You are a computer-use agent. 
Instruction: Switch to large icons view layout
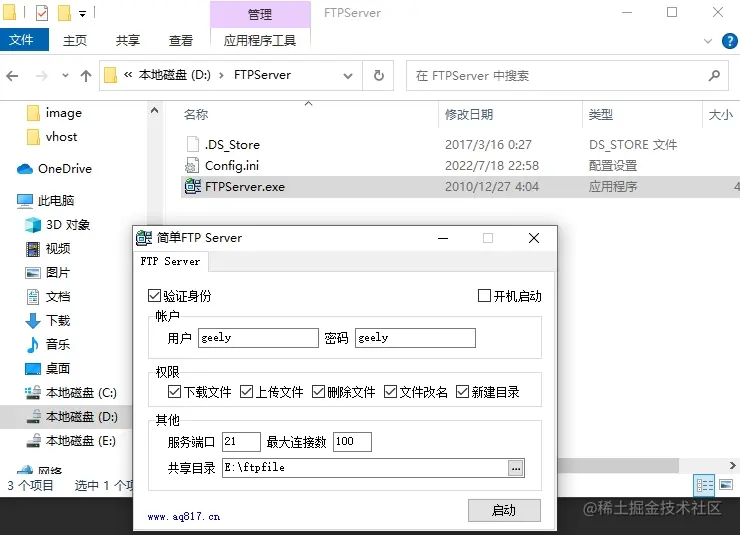(726, 485)
